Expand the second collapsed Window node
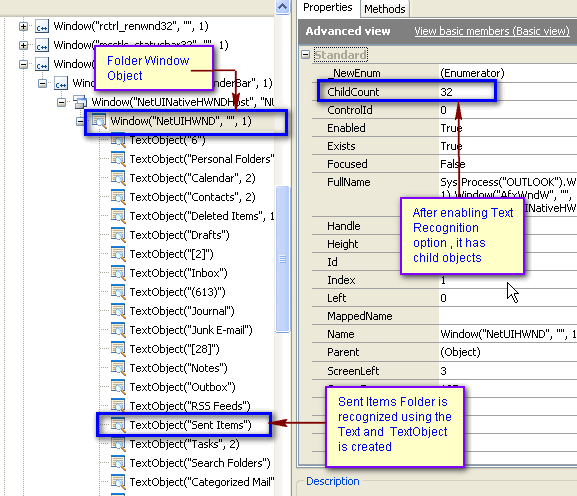 point(24,45)
